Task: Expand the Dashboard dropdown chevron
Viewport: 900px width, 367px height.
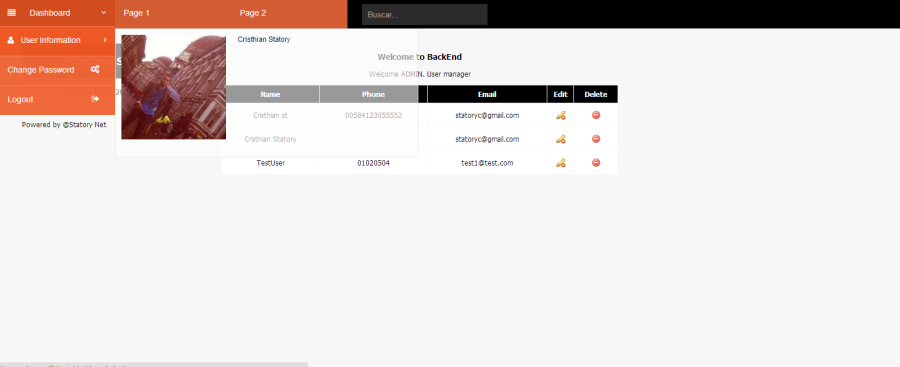Action: (103, 13)
